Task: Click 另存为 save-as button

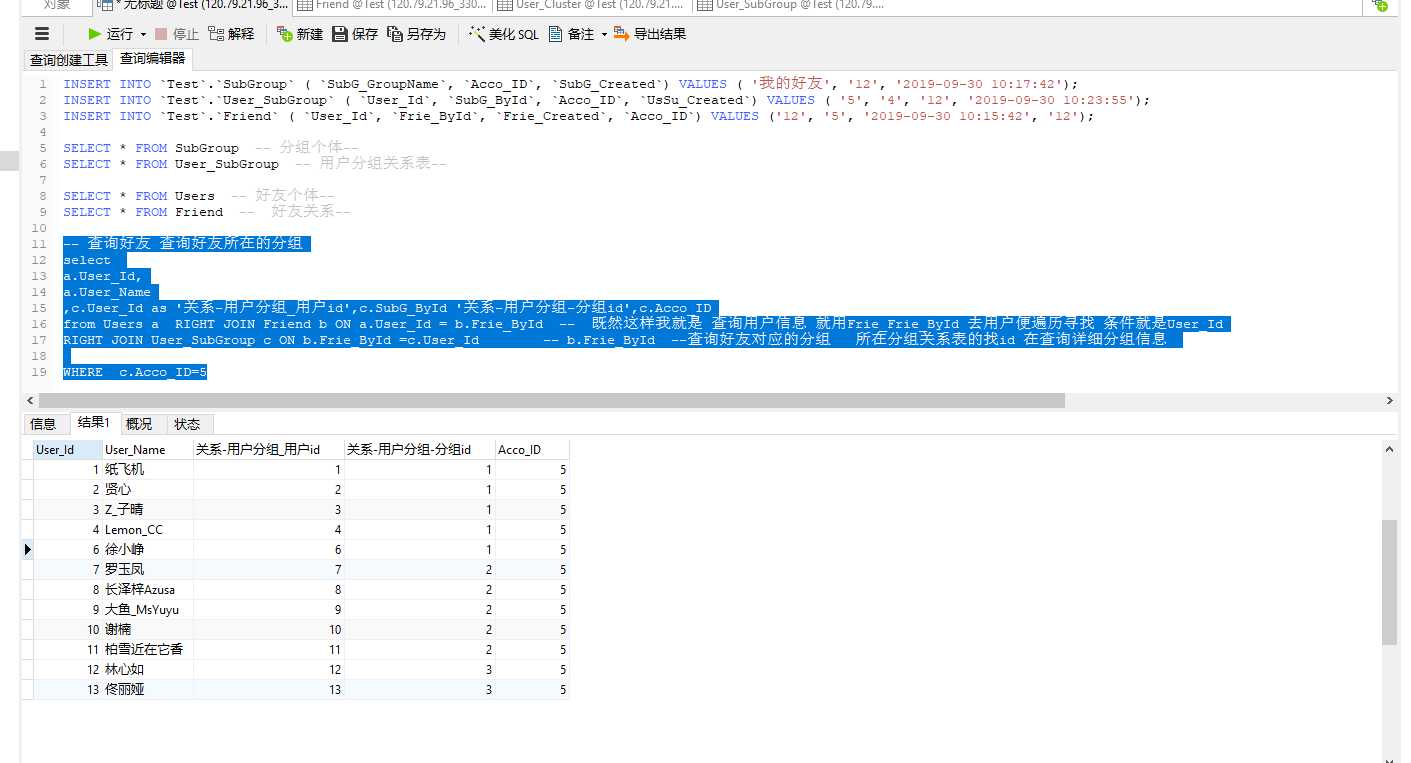Action: pos(416,34)
